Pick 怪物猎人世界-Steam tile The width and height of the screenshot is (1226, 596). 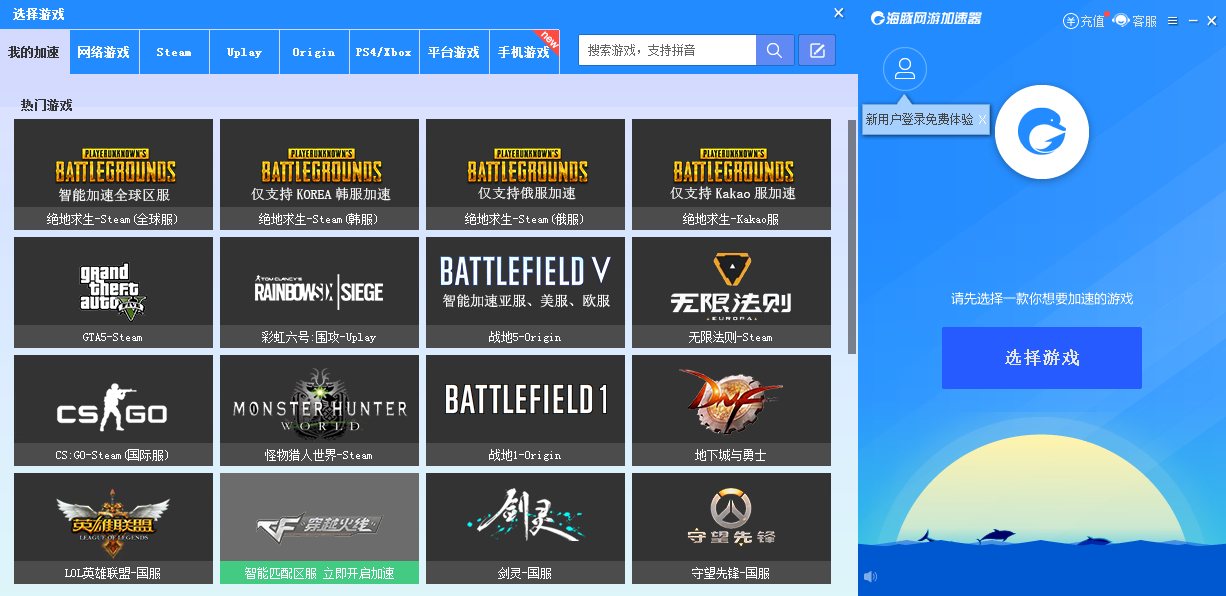(x=319, y=410)
